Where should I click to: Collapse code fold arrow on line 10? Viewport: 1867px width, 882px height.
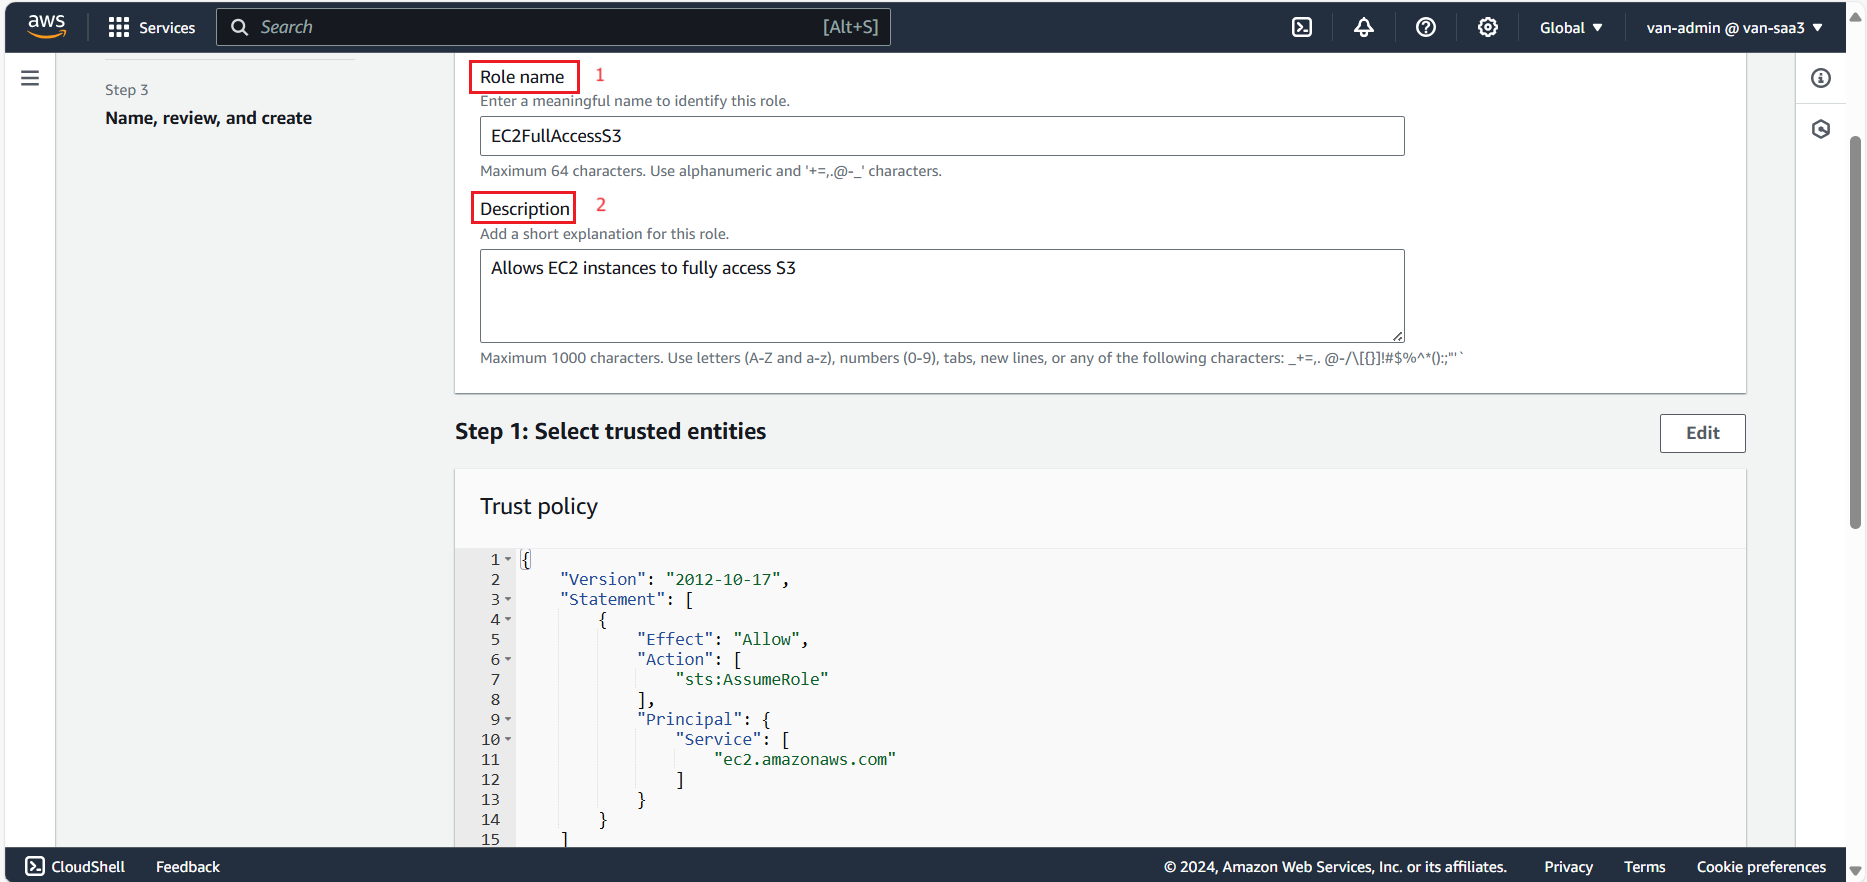(508, 739)
